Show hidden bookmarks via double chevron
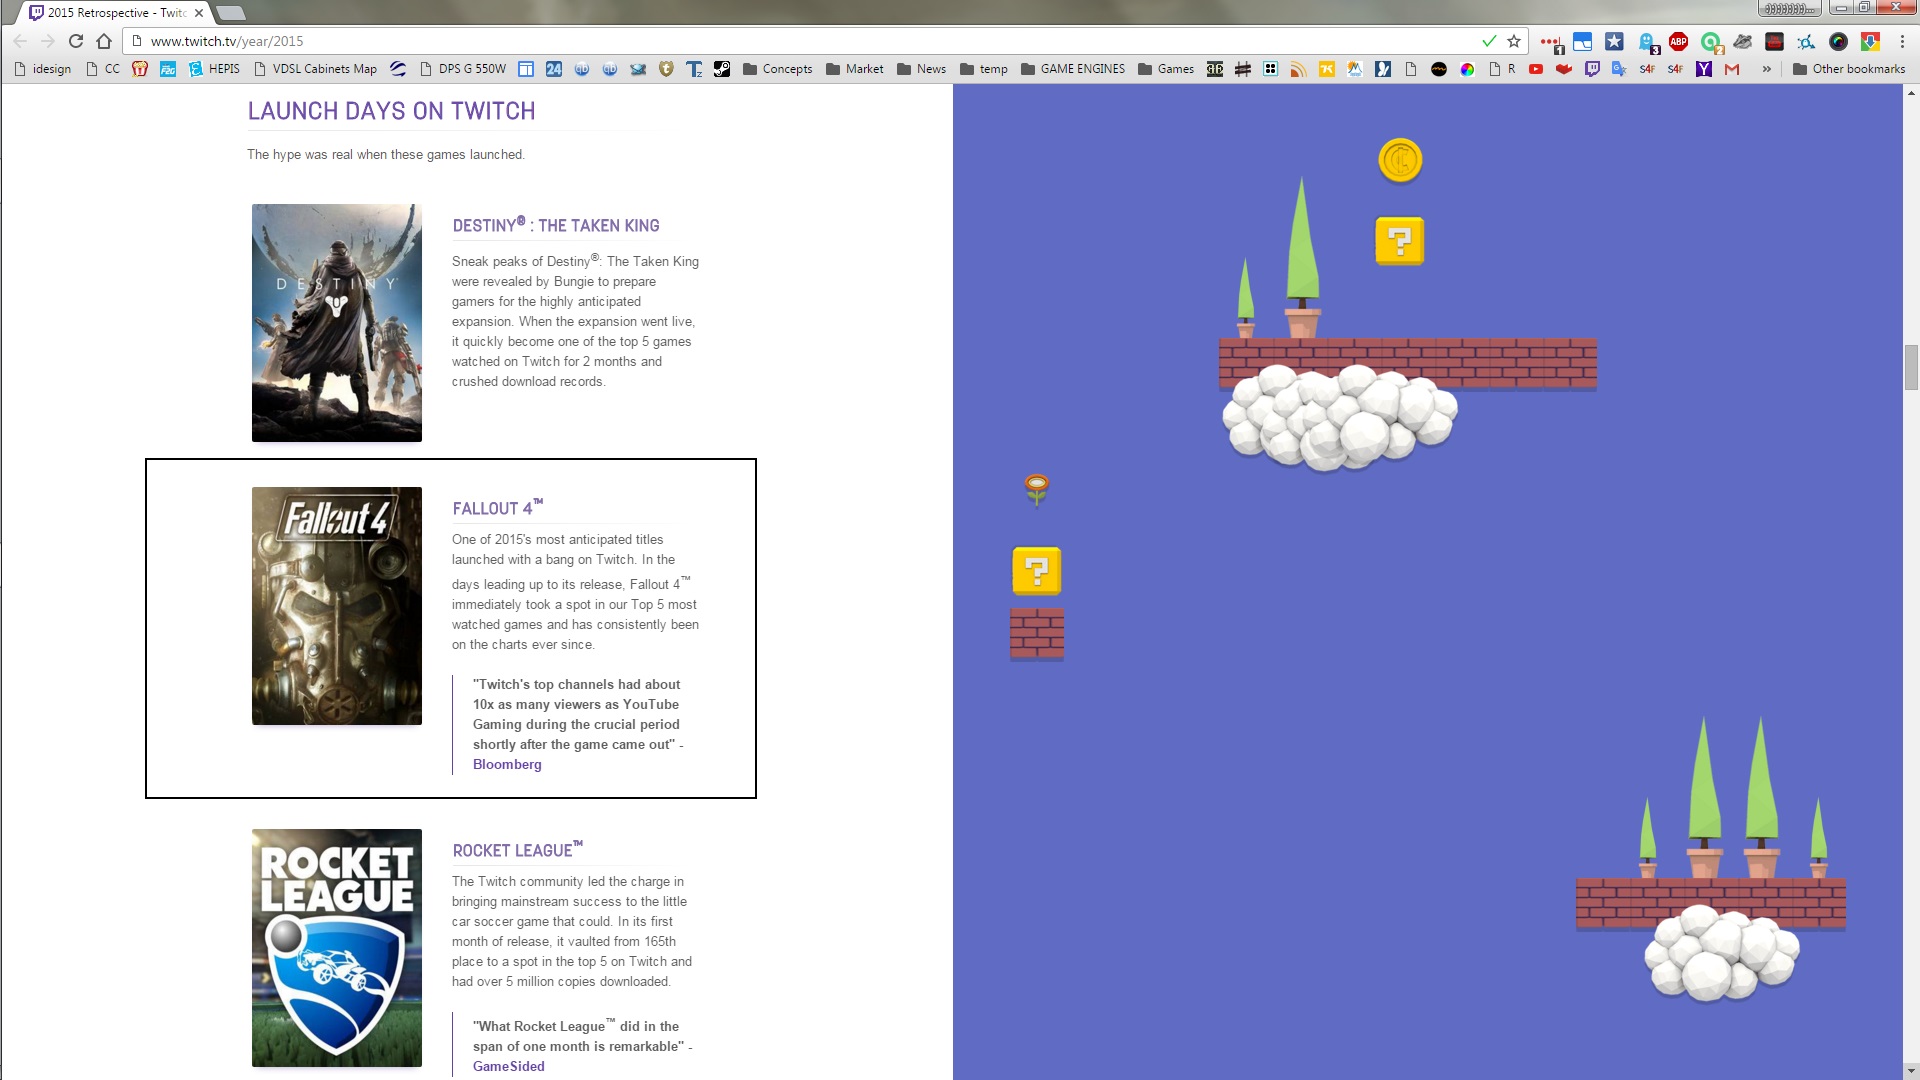This screenshot has width=1920, height=1080. click(x=1767, y=69)
